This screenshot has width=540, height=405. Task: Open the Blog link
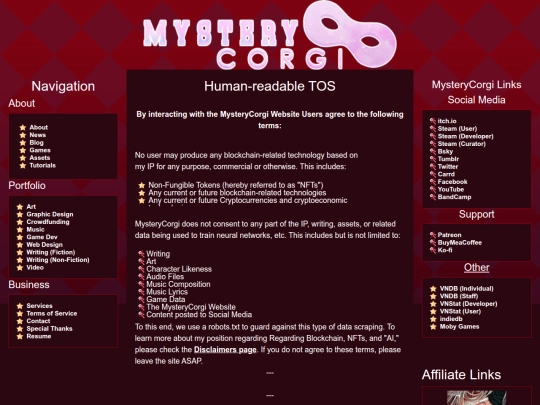pyautogui.click(x=36, y=143)
